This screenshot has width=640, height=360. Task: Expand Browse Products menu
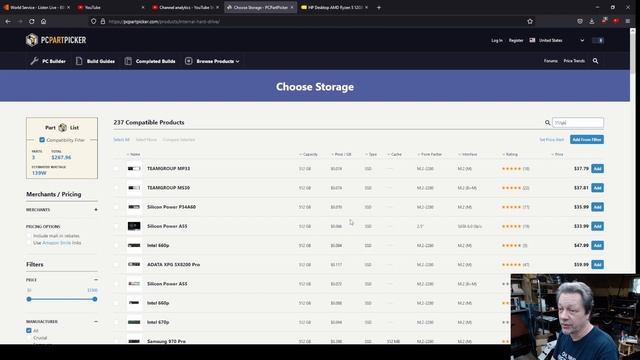pos(212,61)
